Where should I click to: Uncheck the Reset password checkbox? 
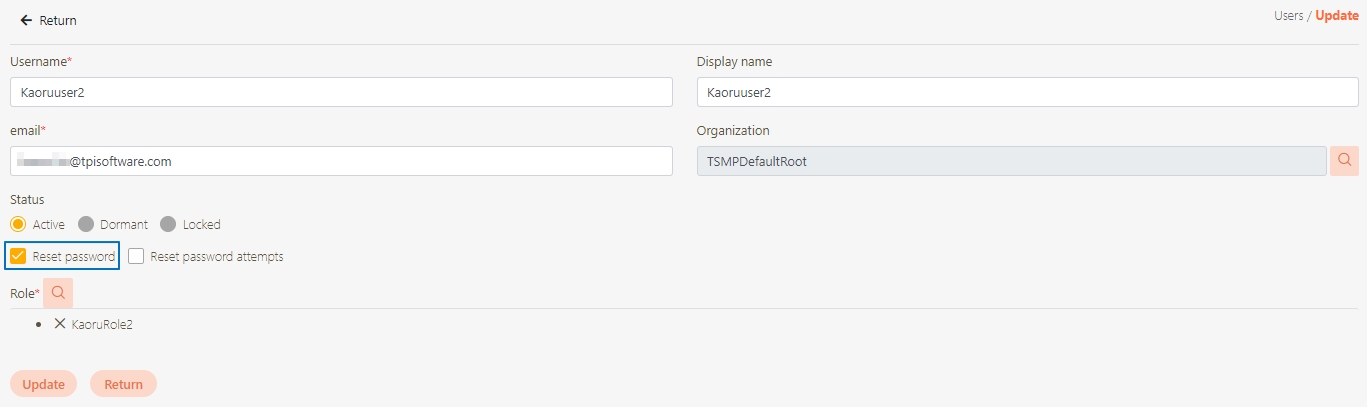click(18, 256)
